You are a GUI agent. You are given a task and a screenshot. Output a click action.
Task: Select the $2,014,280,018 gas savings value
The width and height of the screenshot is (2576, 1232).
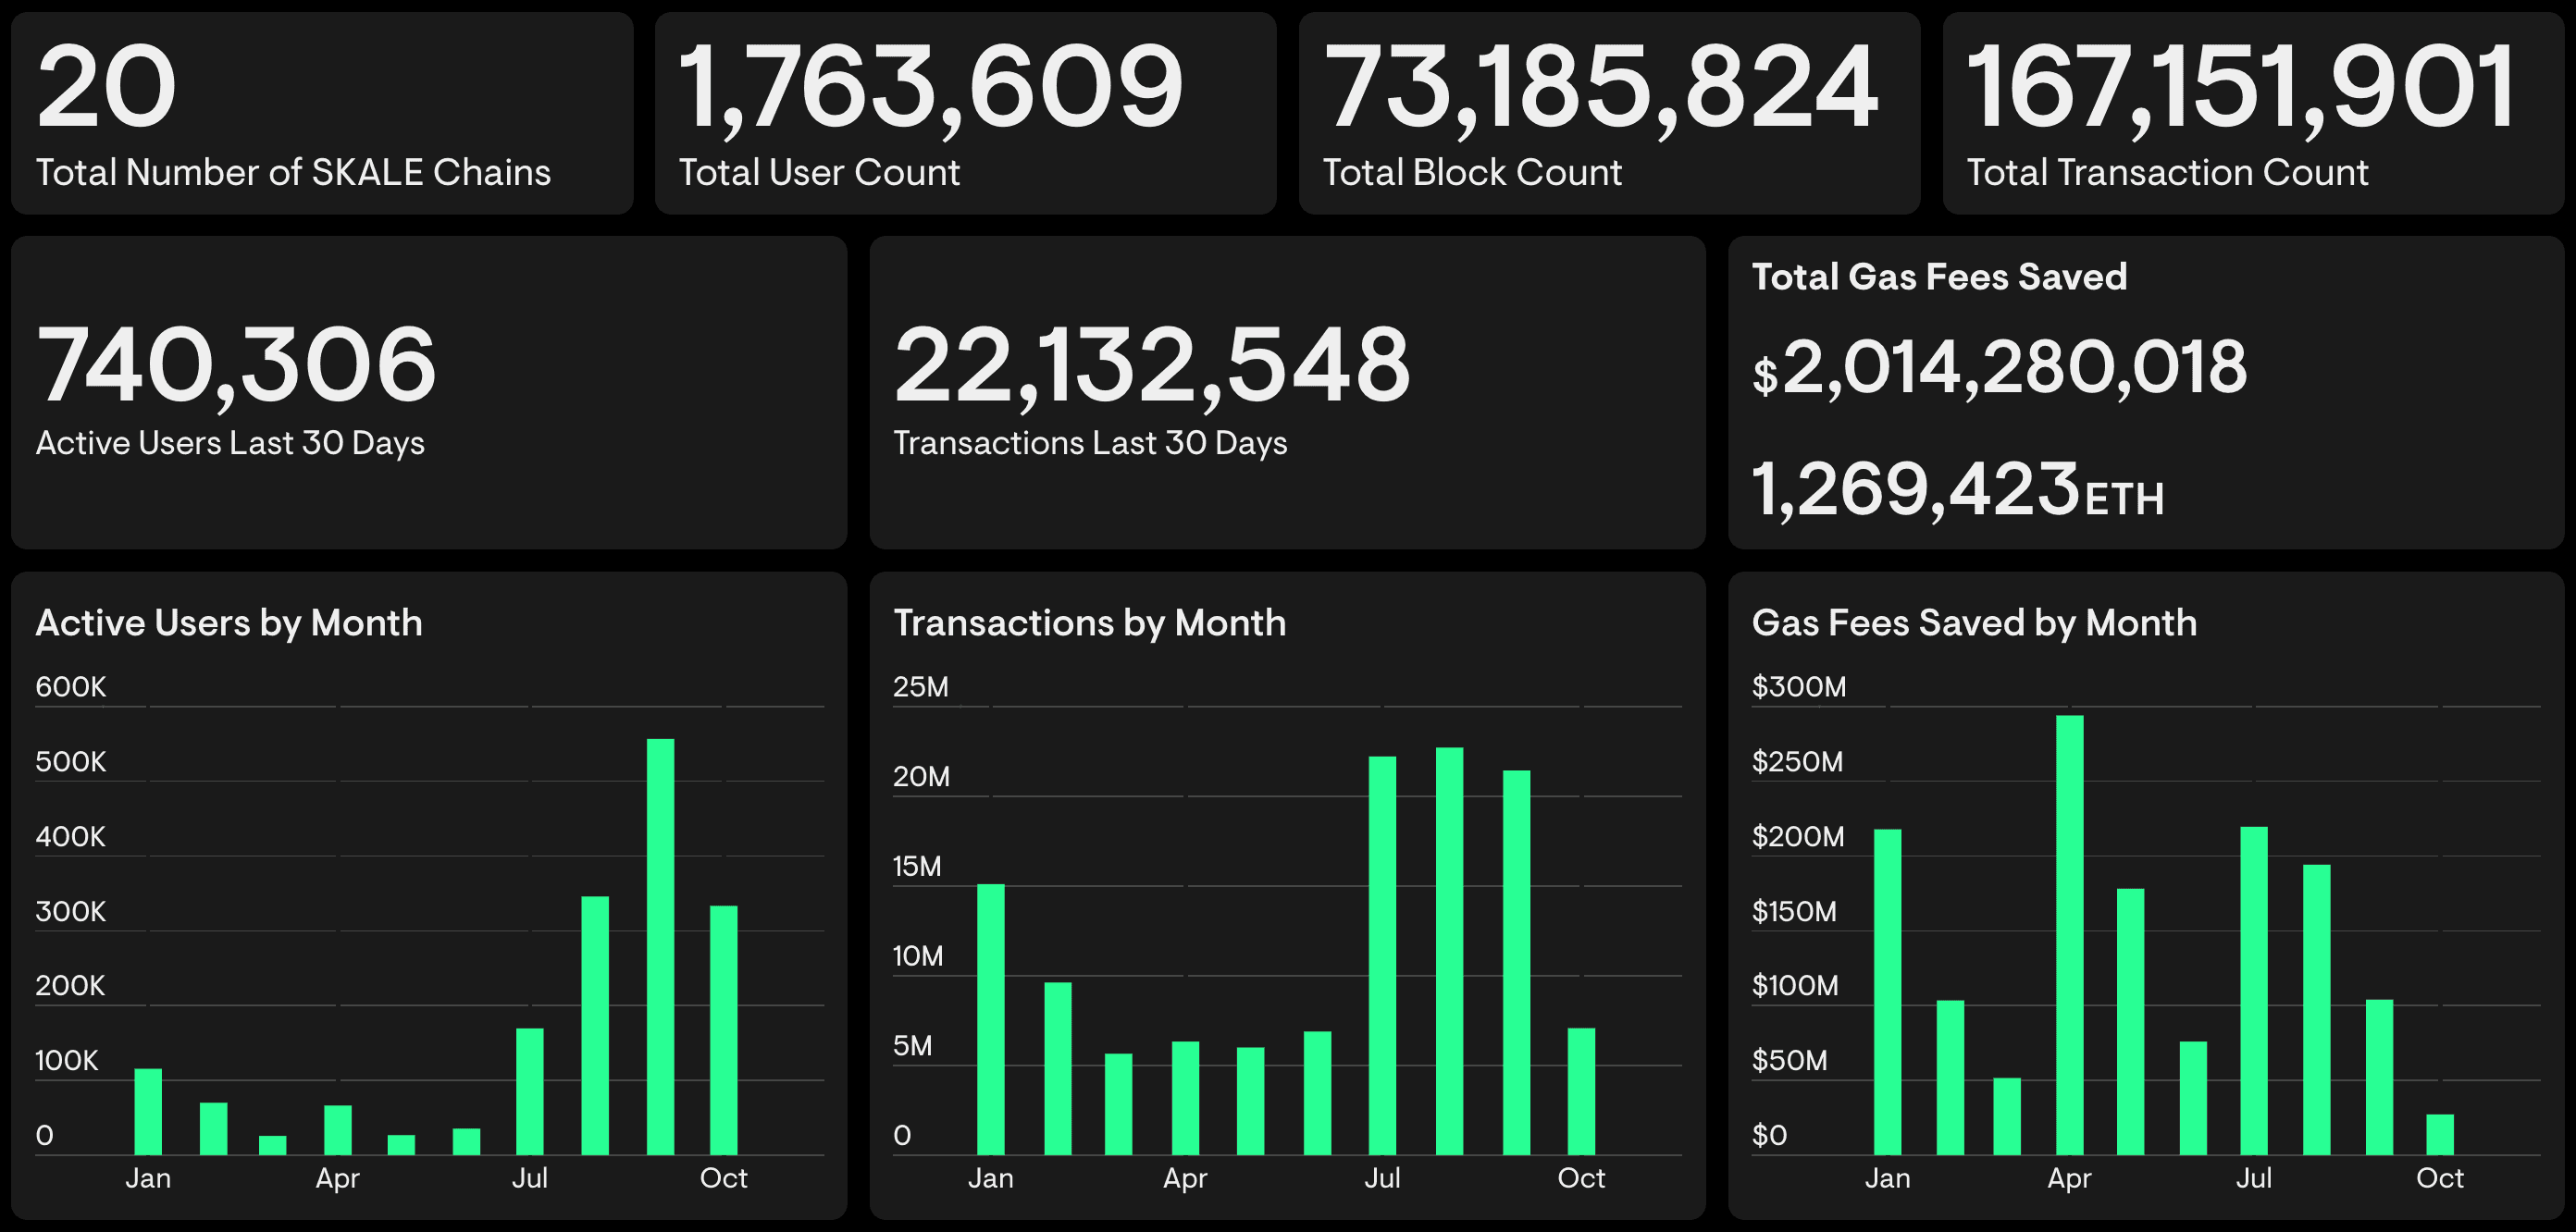click(2000, 368)
